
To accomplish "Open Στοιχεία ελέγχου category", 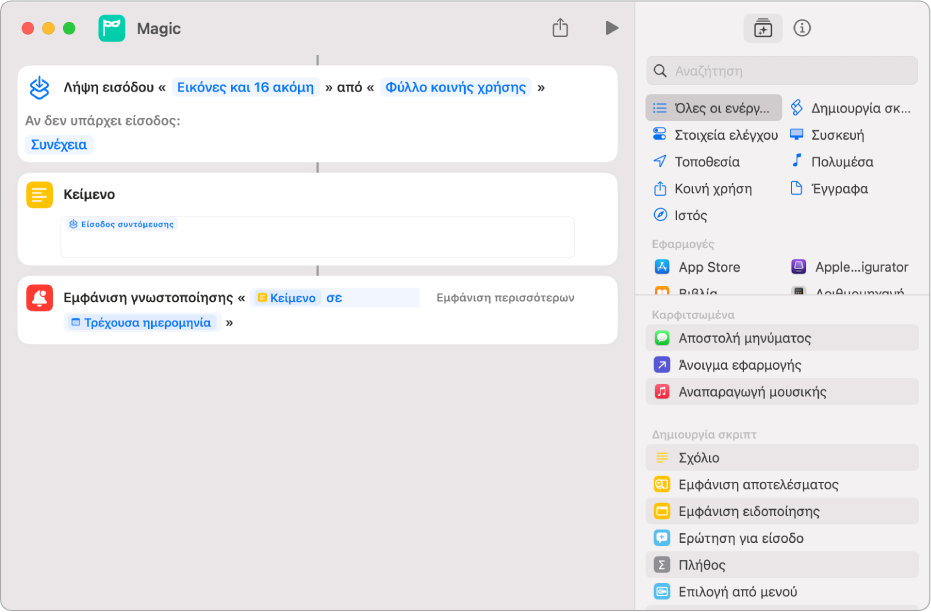I will pos(715,135).
